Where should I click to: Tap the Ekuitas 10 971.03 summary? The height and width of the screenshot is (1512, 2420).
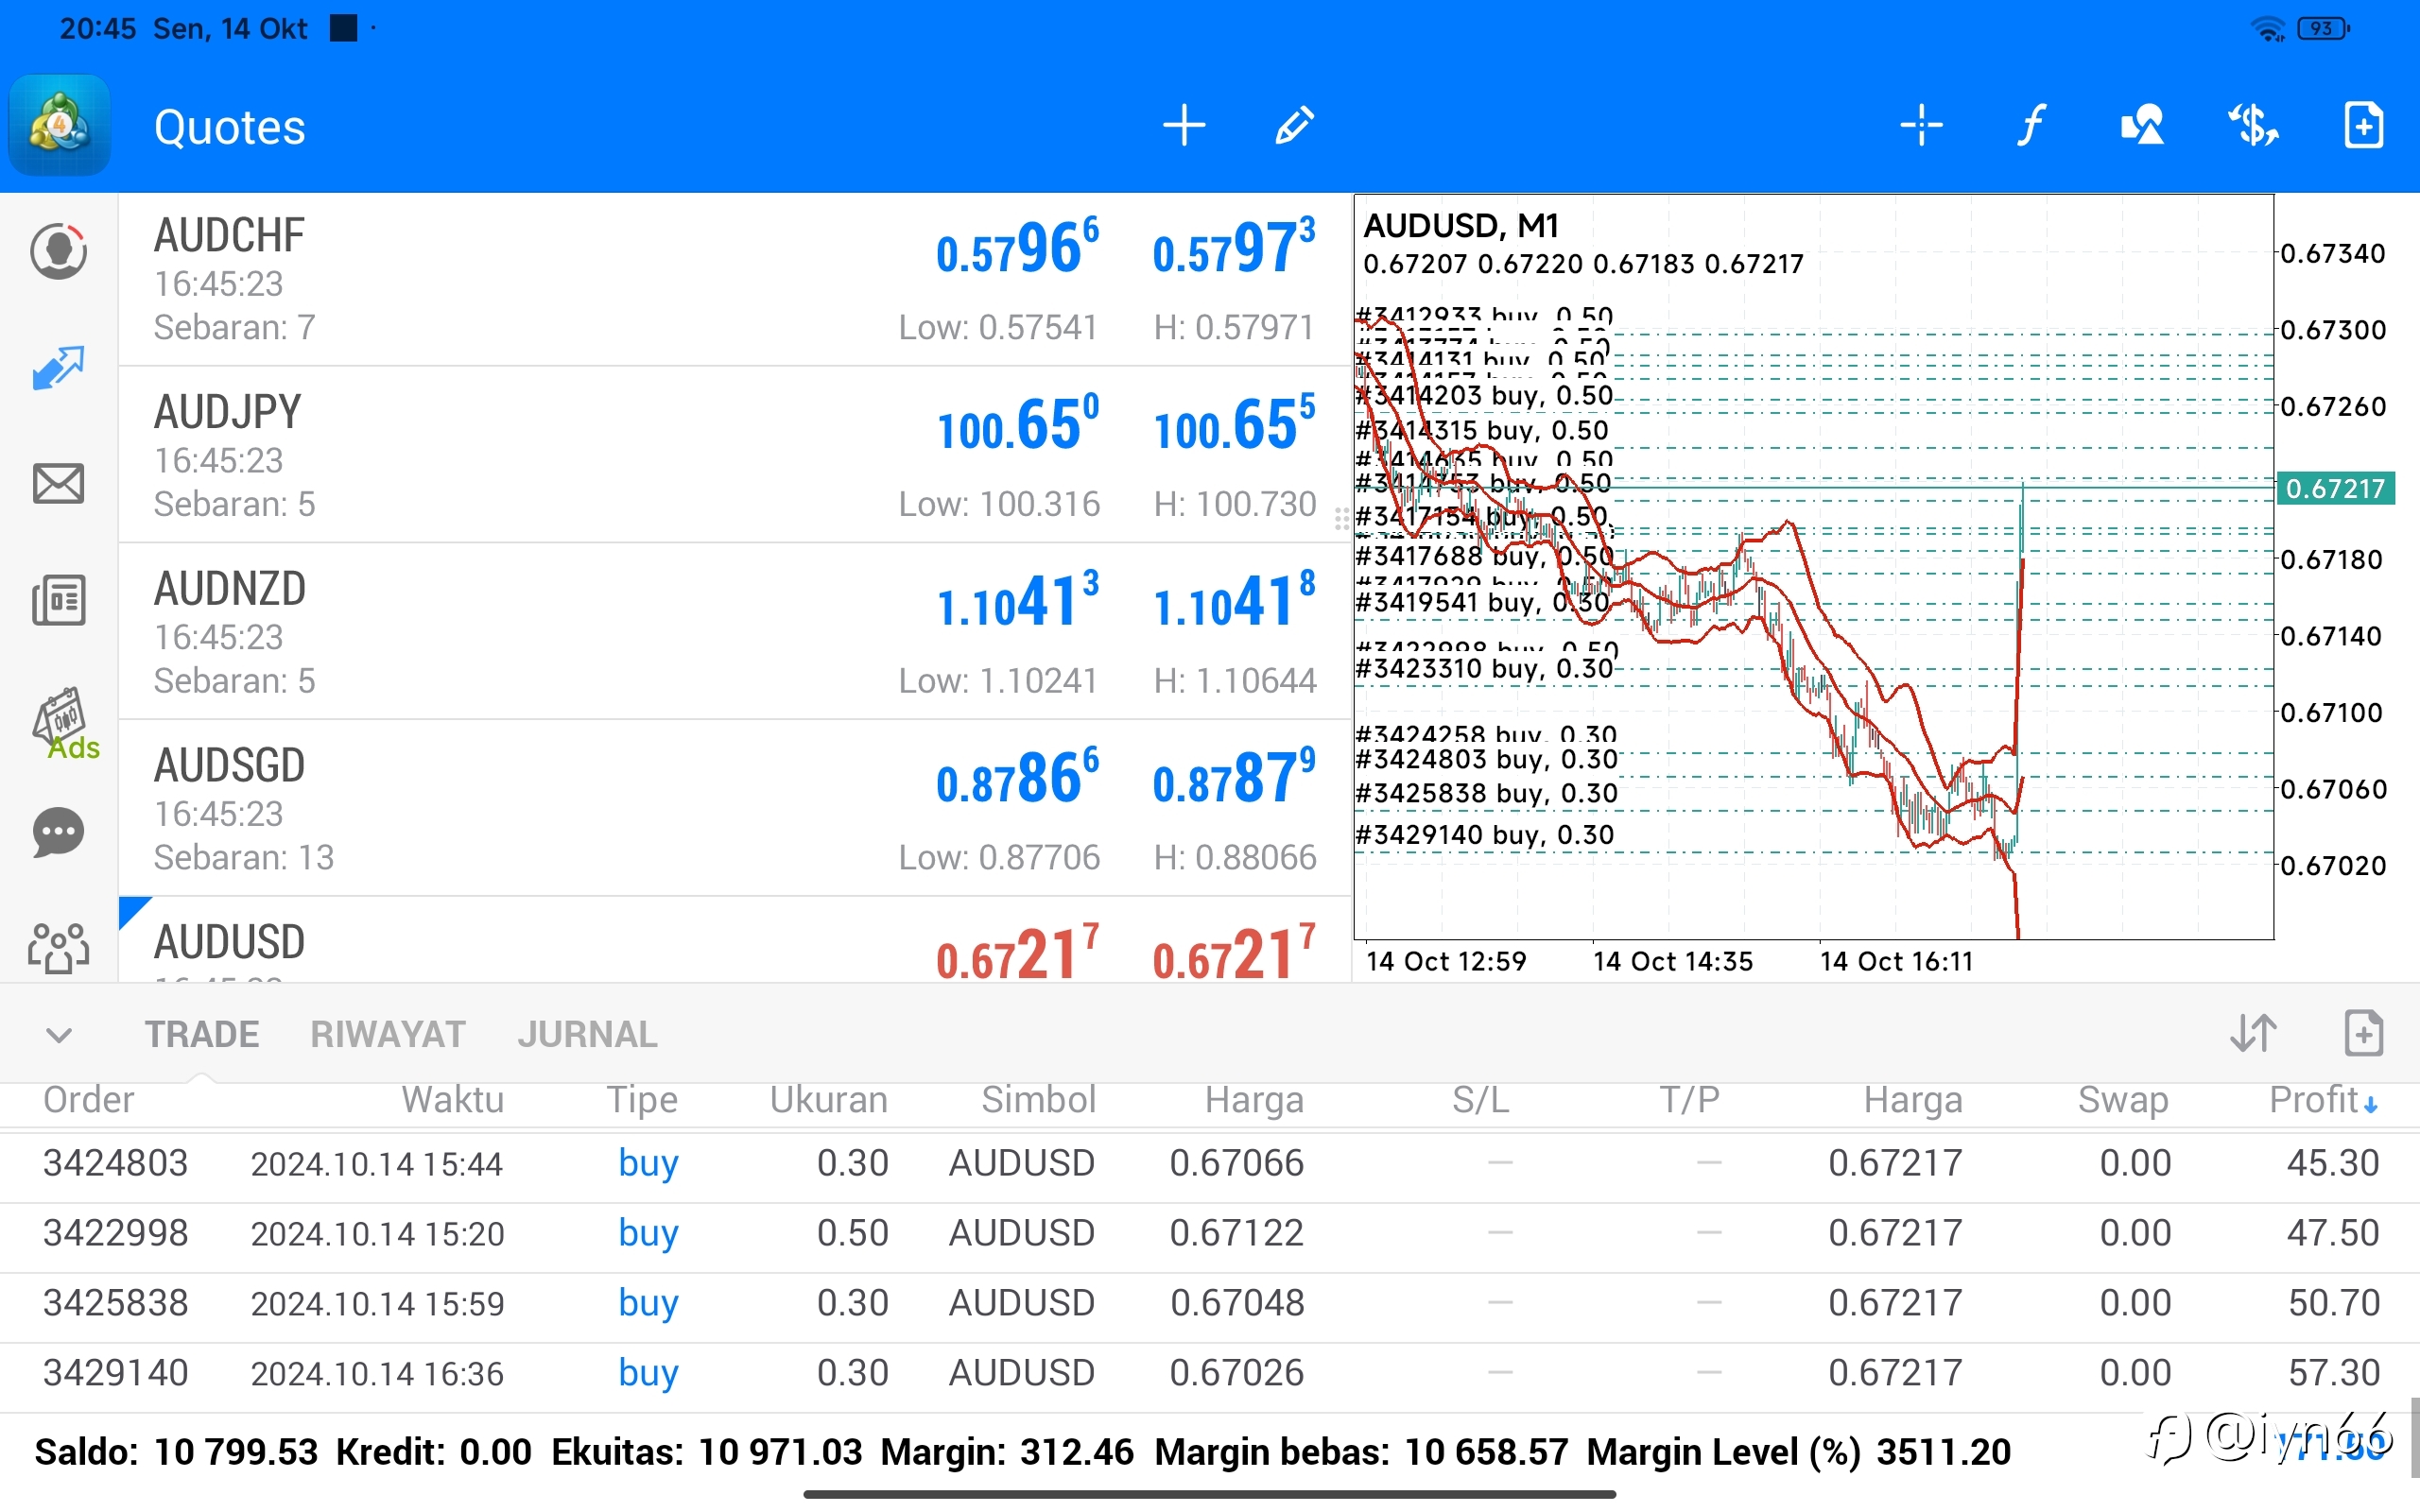pyautogui.click(x=706, y=1452)
